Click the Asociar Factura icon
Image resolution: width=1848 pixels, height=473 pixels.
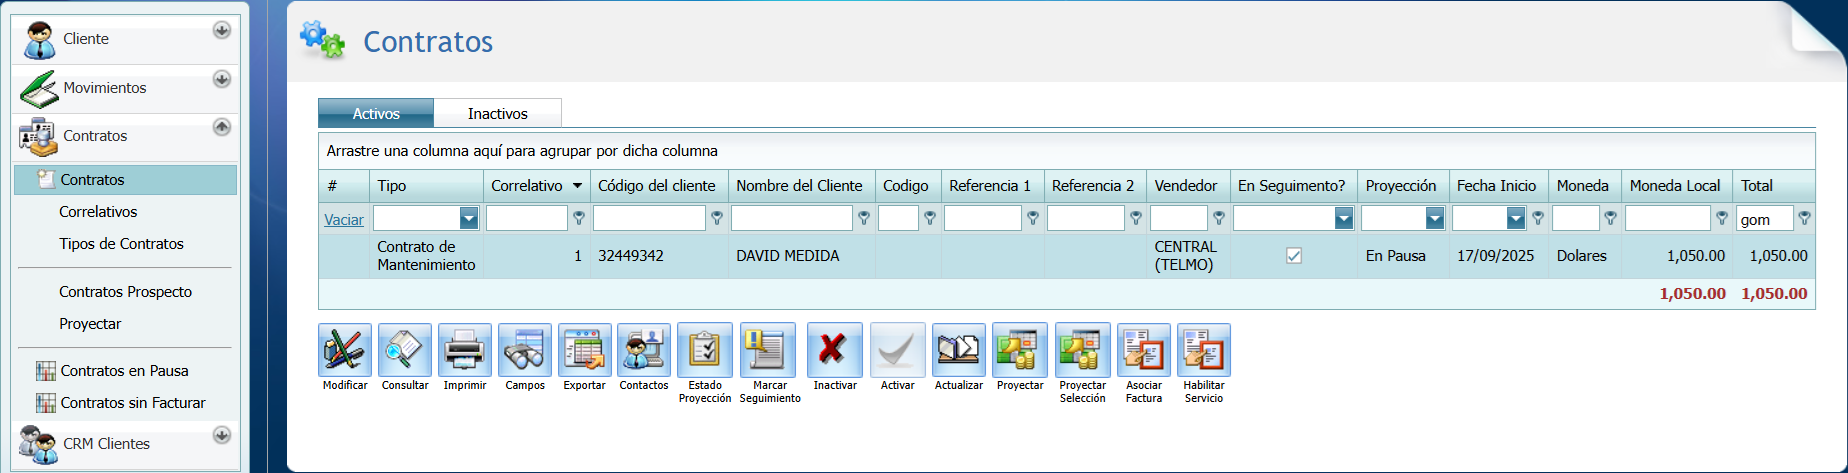(1144, 350)
